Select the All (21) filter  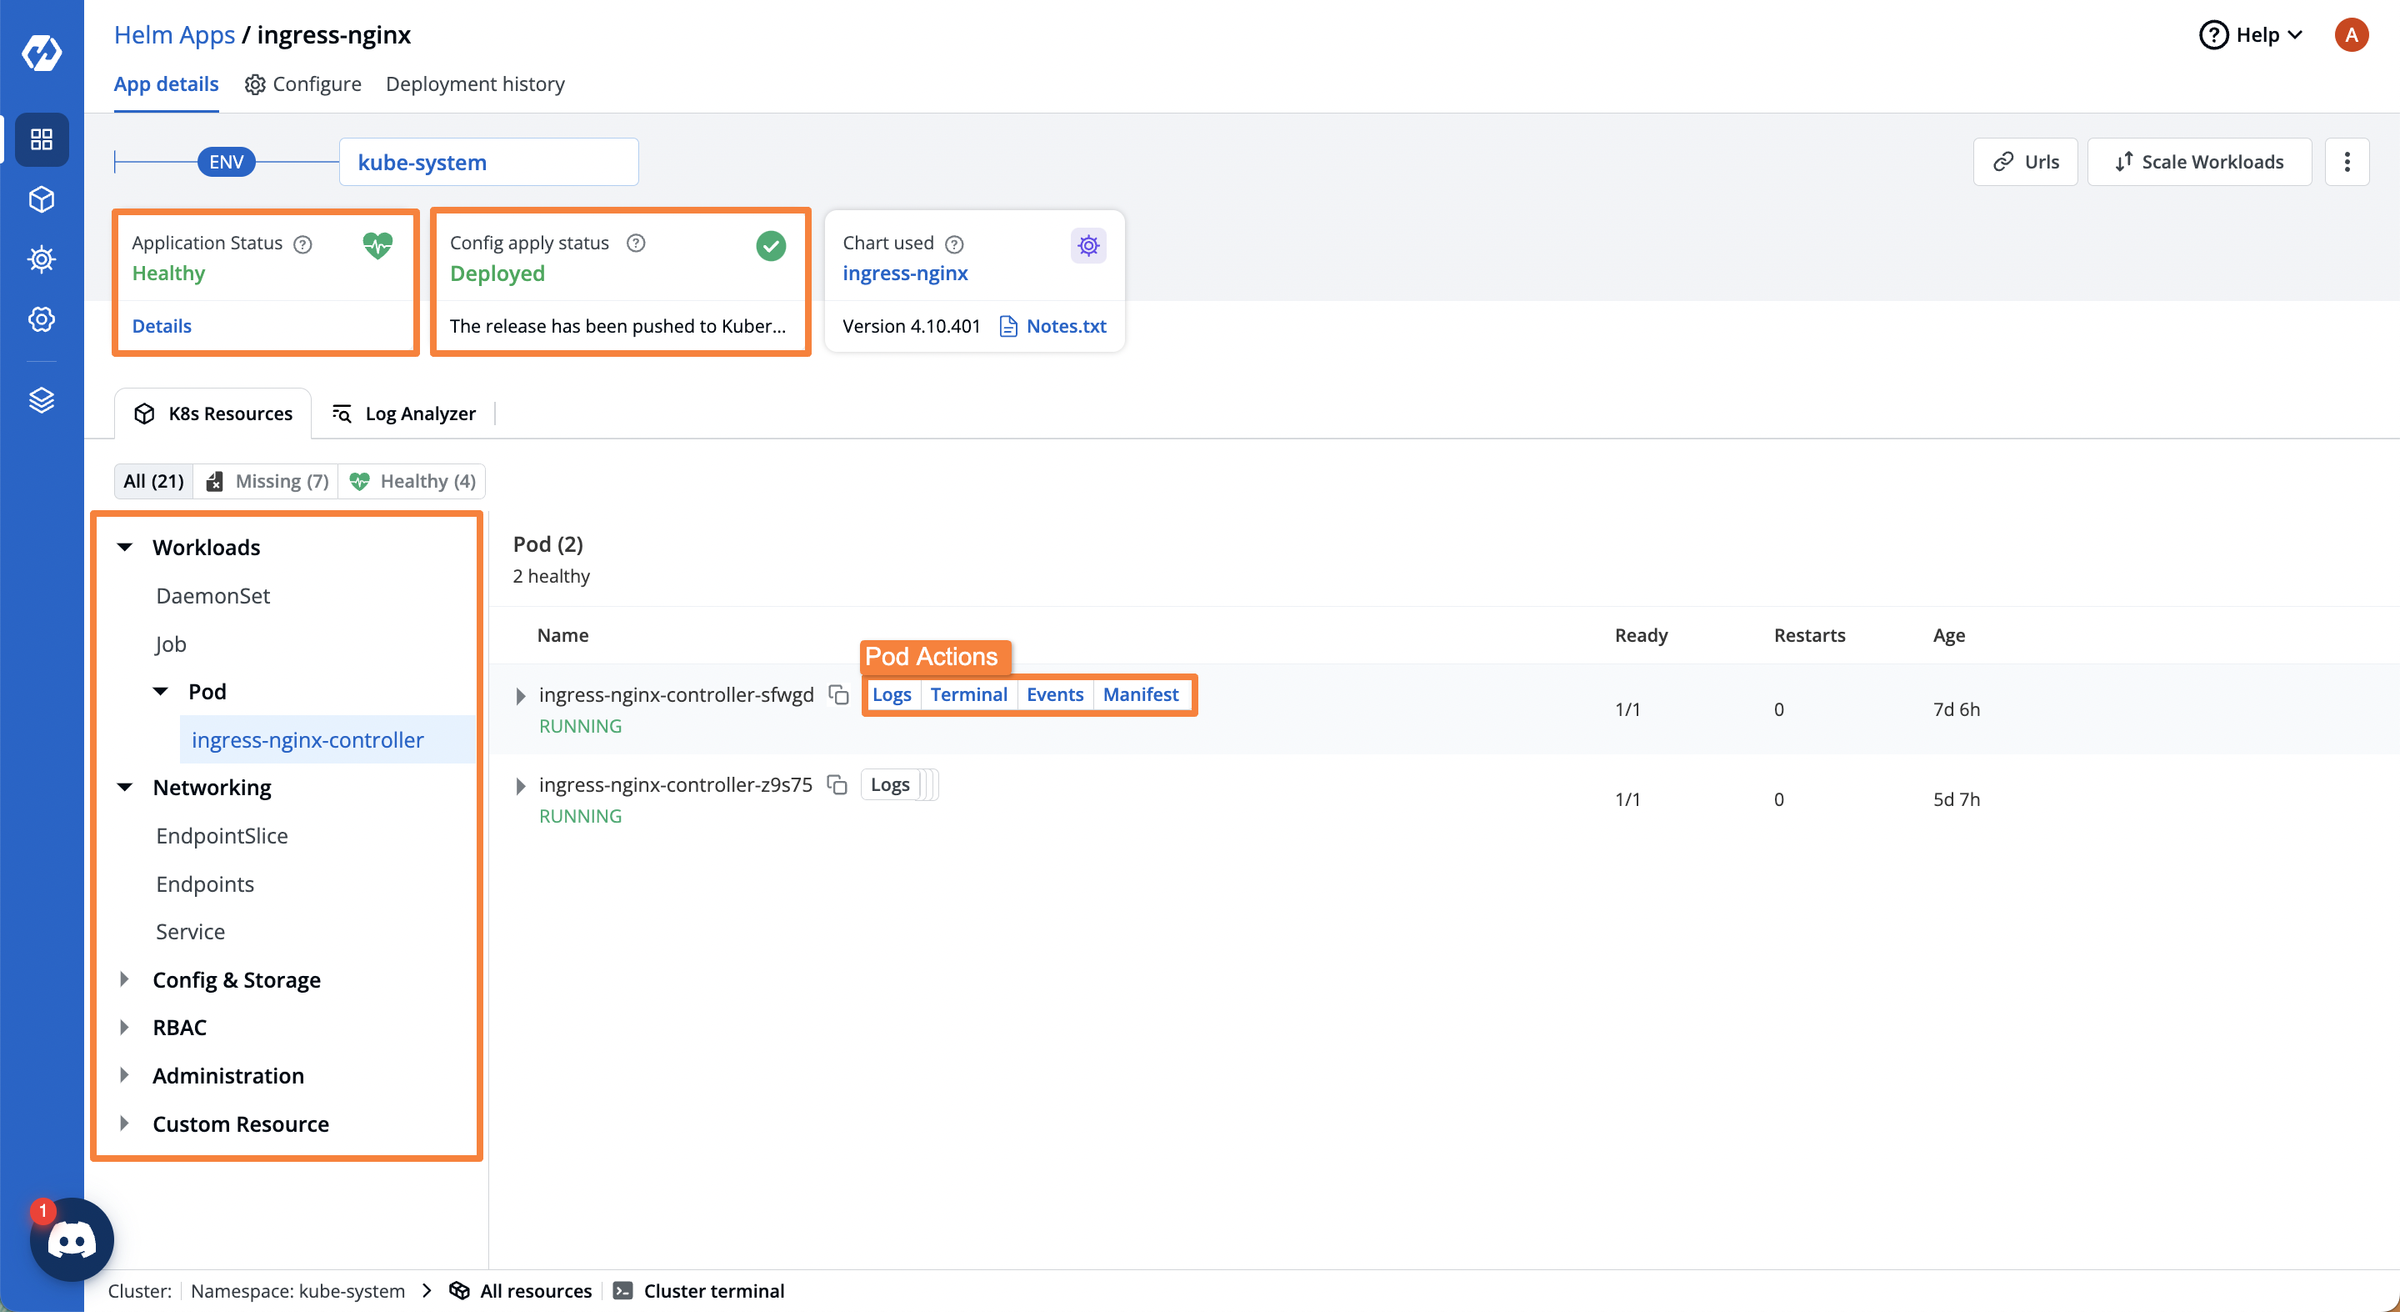(153, 481)
